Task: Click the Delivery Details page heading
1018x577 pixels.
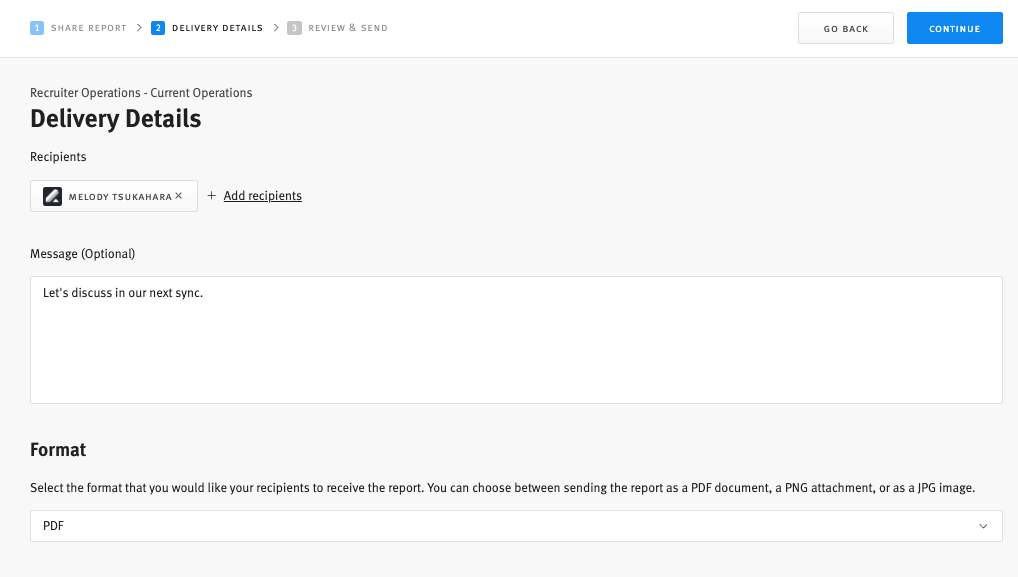Action: click(116, 119)
